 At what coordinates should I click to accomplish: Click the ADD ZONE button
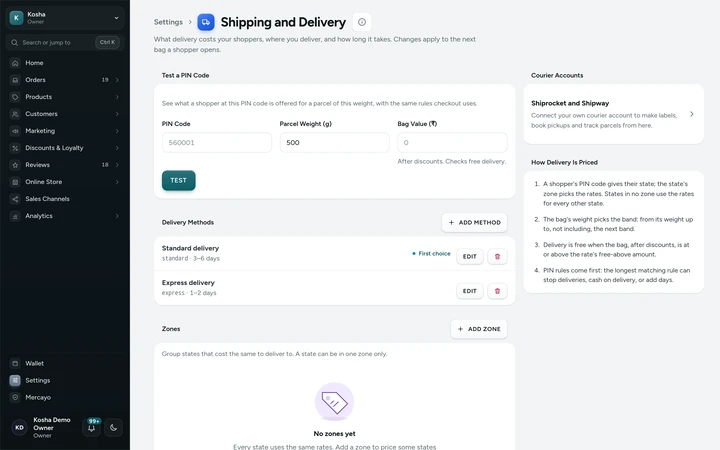coord(479,329)
